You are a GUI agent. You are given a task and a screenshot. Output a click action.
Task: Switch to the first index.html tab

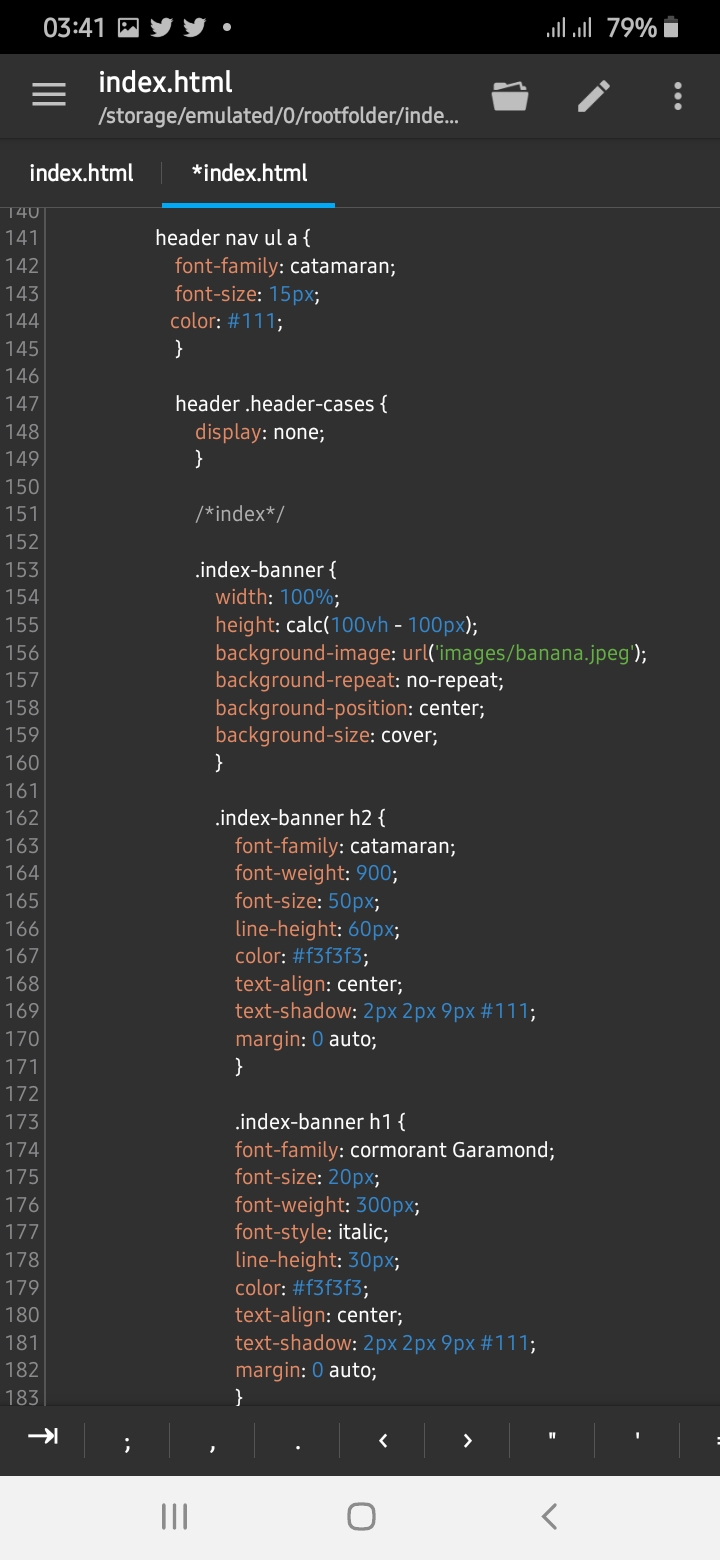(81, 173)
